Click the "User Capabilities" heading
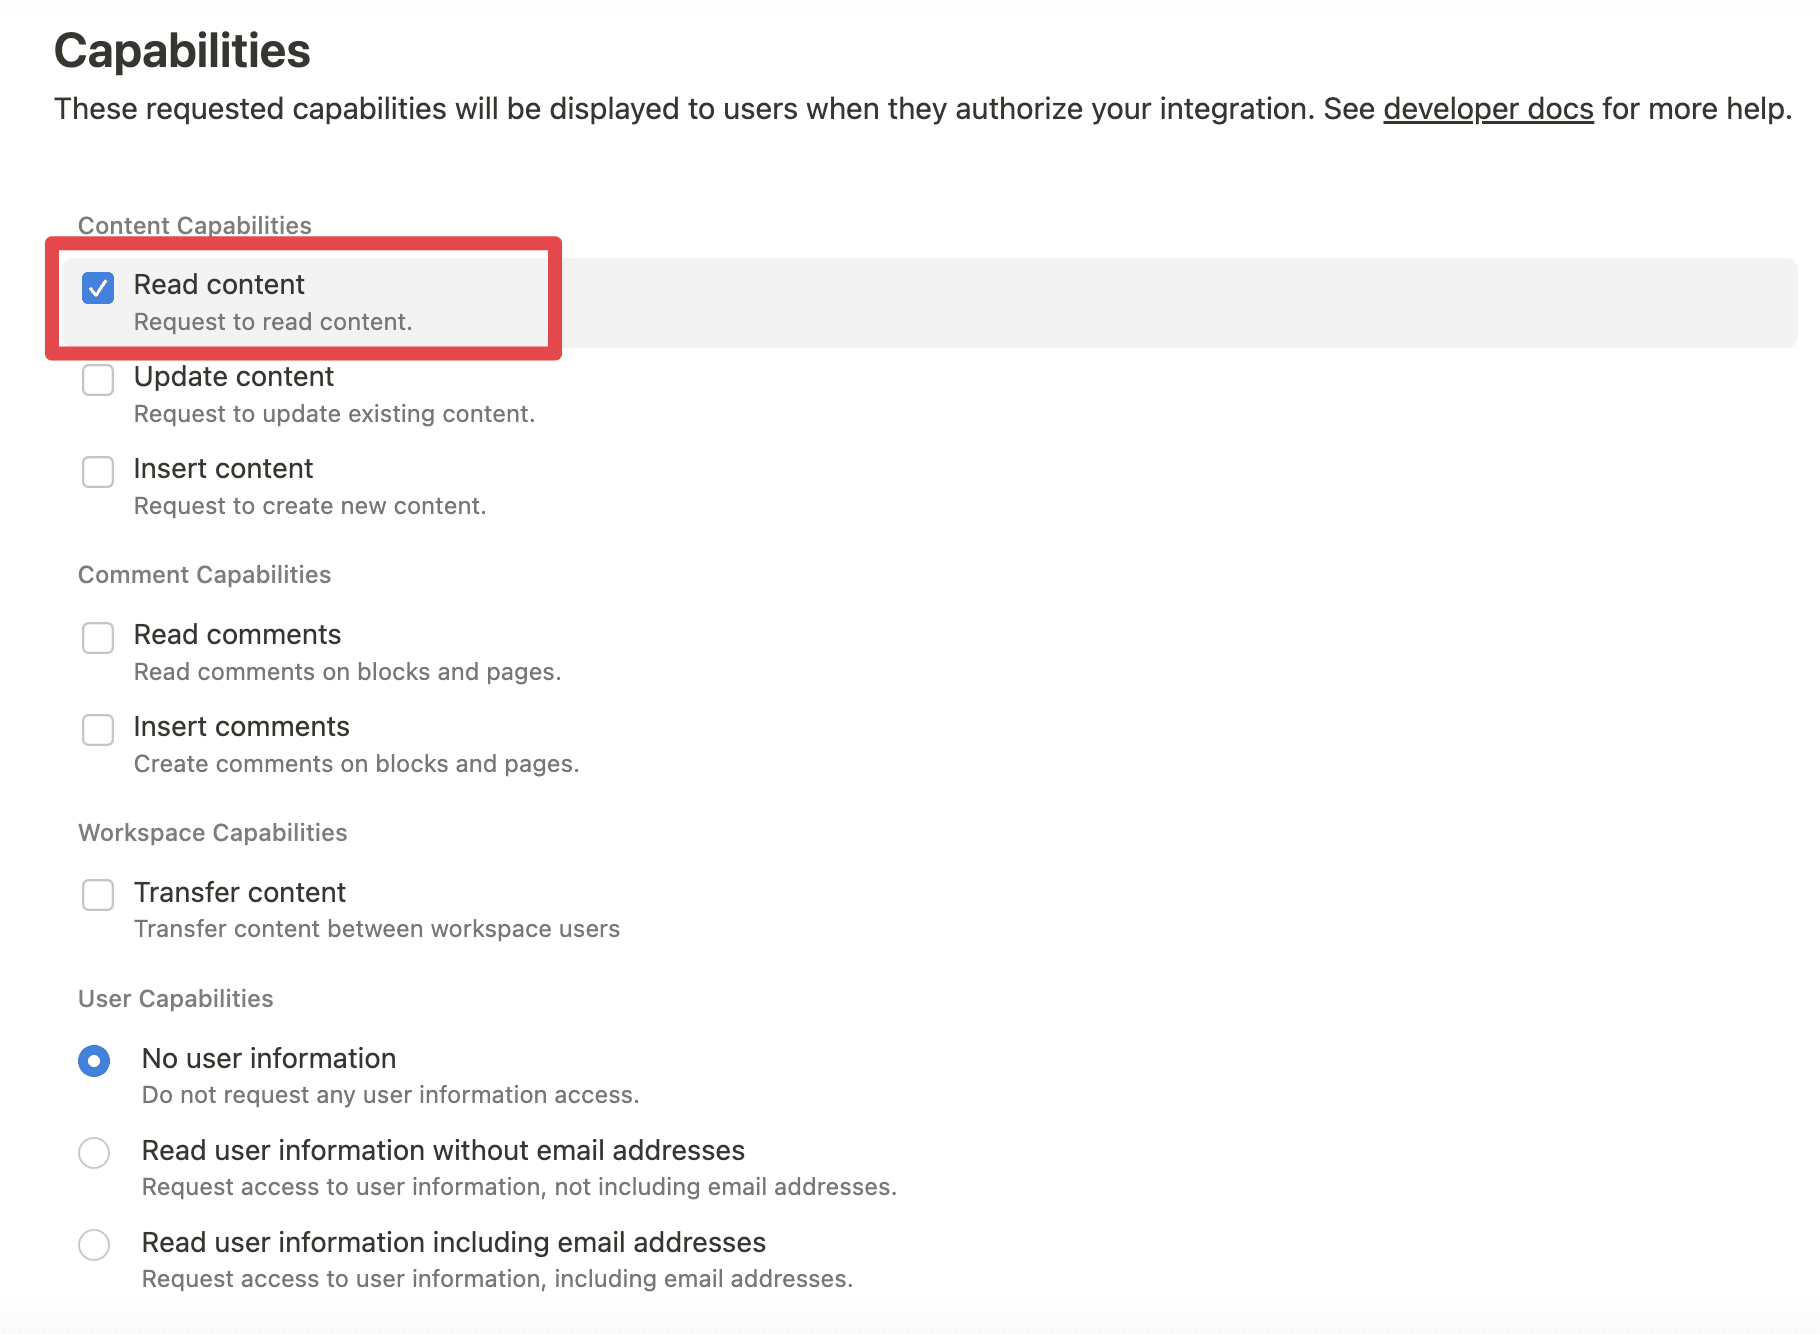 175,998
